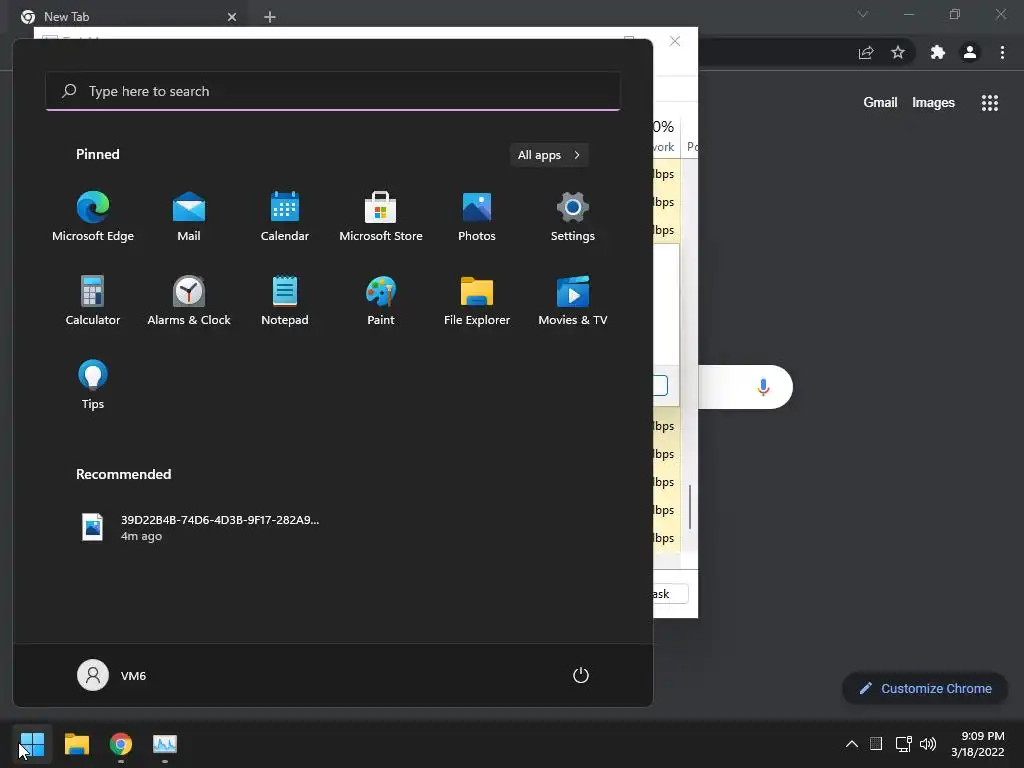This screenshot has width=1024, height=768.
Task: Switch to Chrome from the taskbar
Action: [x=121, y=744]
